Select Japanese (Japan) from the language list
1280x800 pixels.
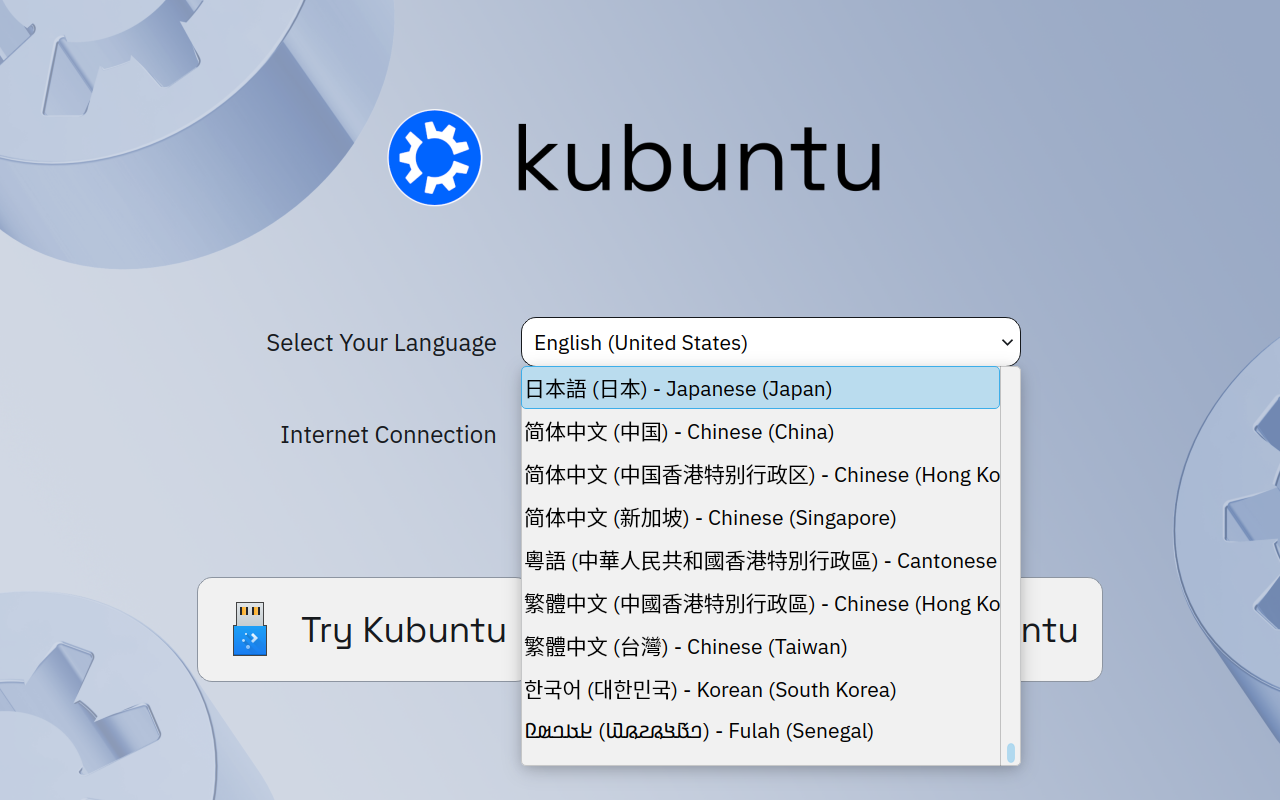[x=760, y=388]
